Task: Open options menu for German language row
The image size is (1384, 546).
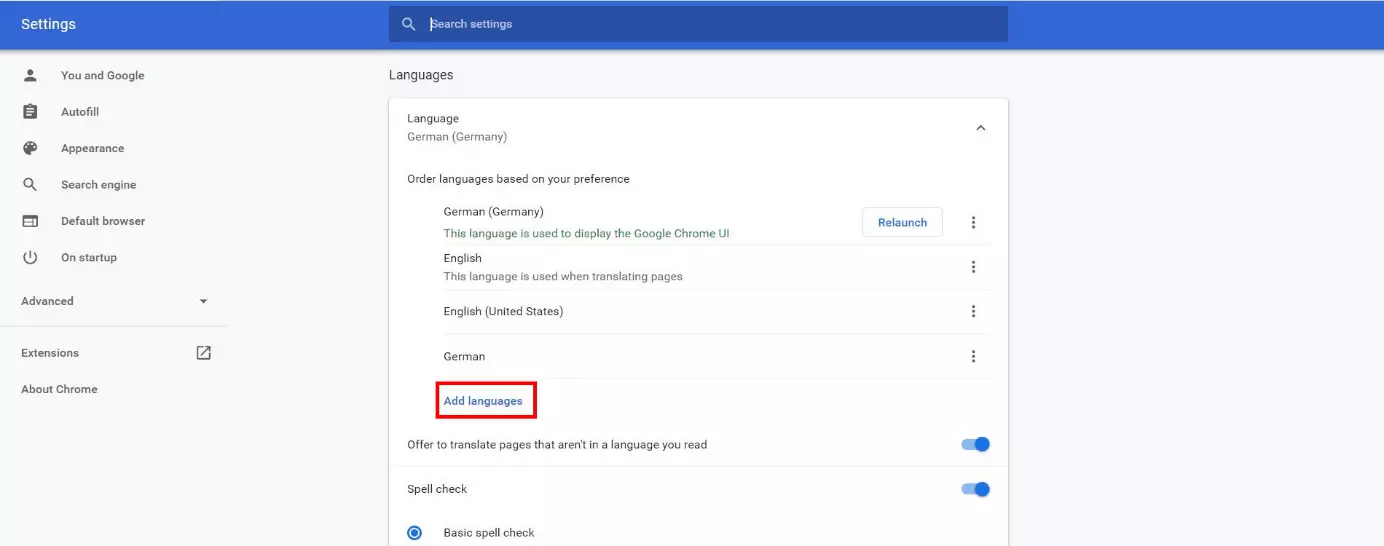Action: [973, 357]
